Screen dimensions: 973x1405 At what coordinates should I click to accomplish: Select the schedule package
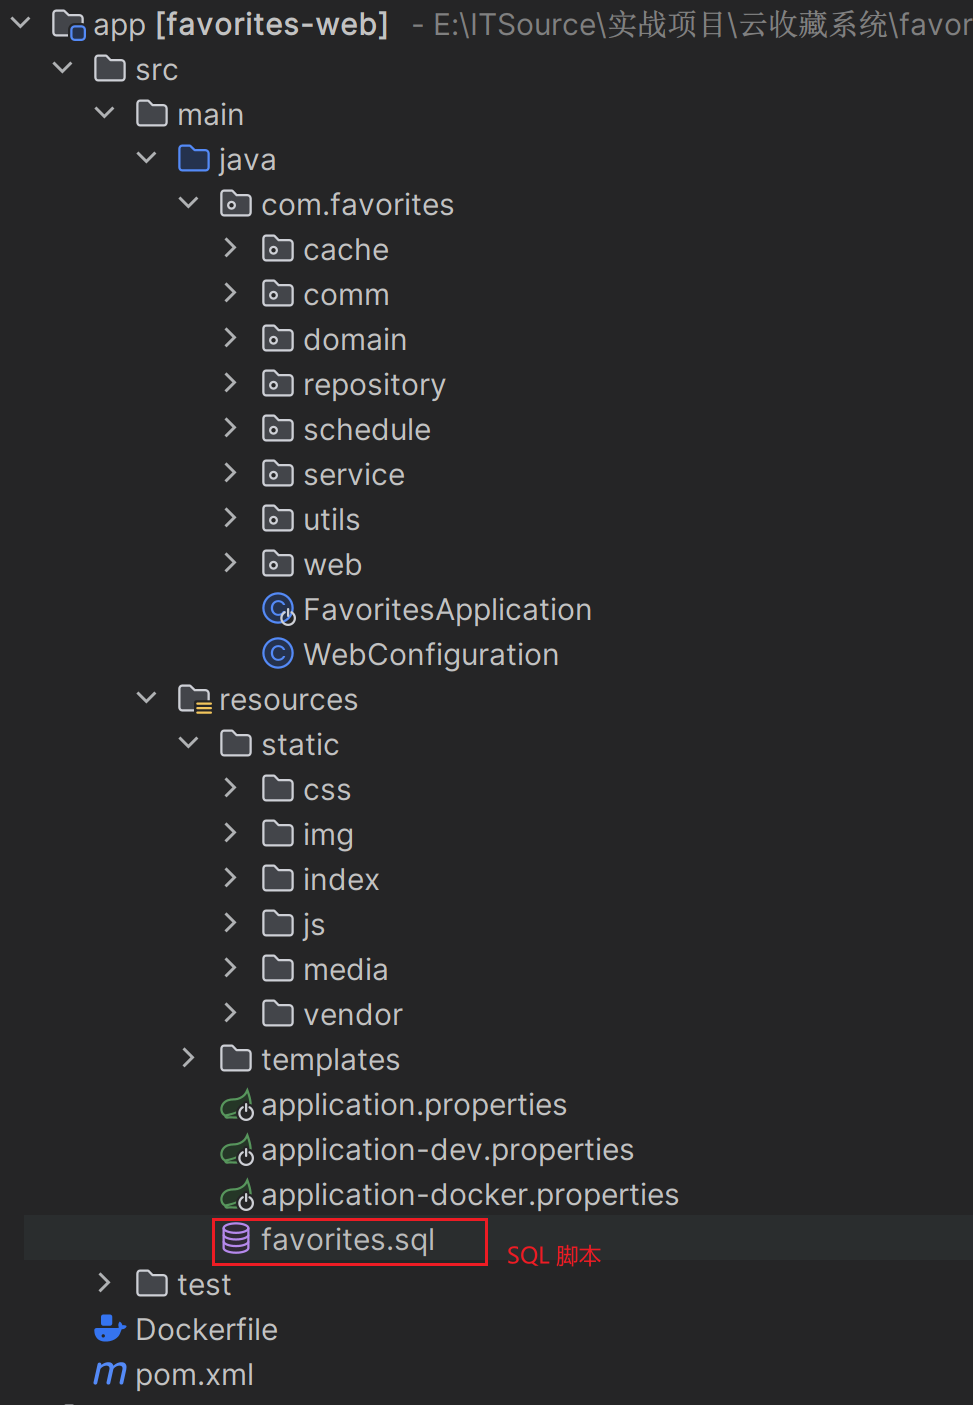tap(367, 429)
